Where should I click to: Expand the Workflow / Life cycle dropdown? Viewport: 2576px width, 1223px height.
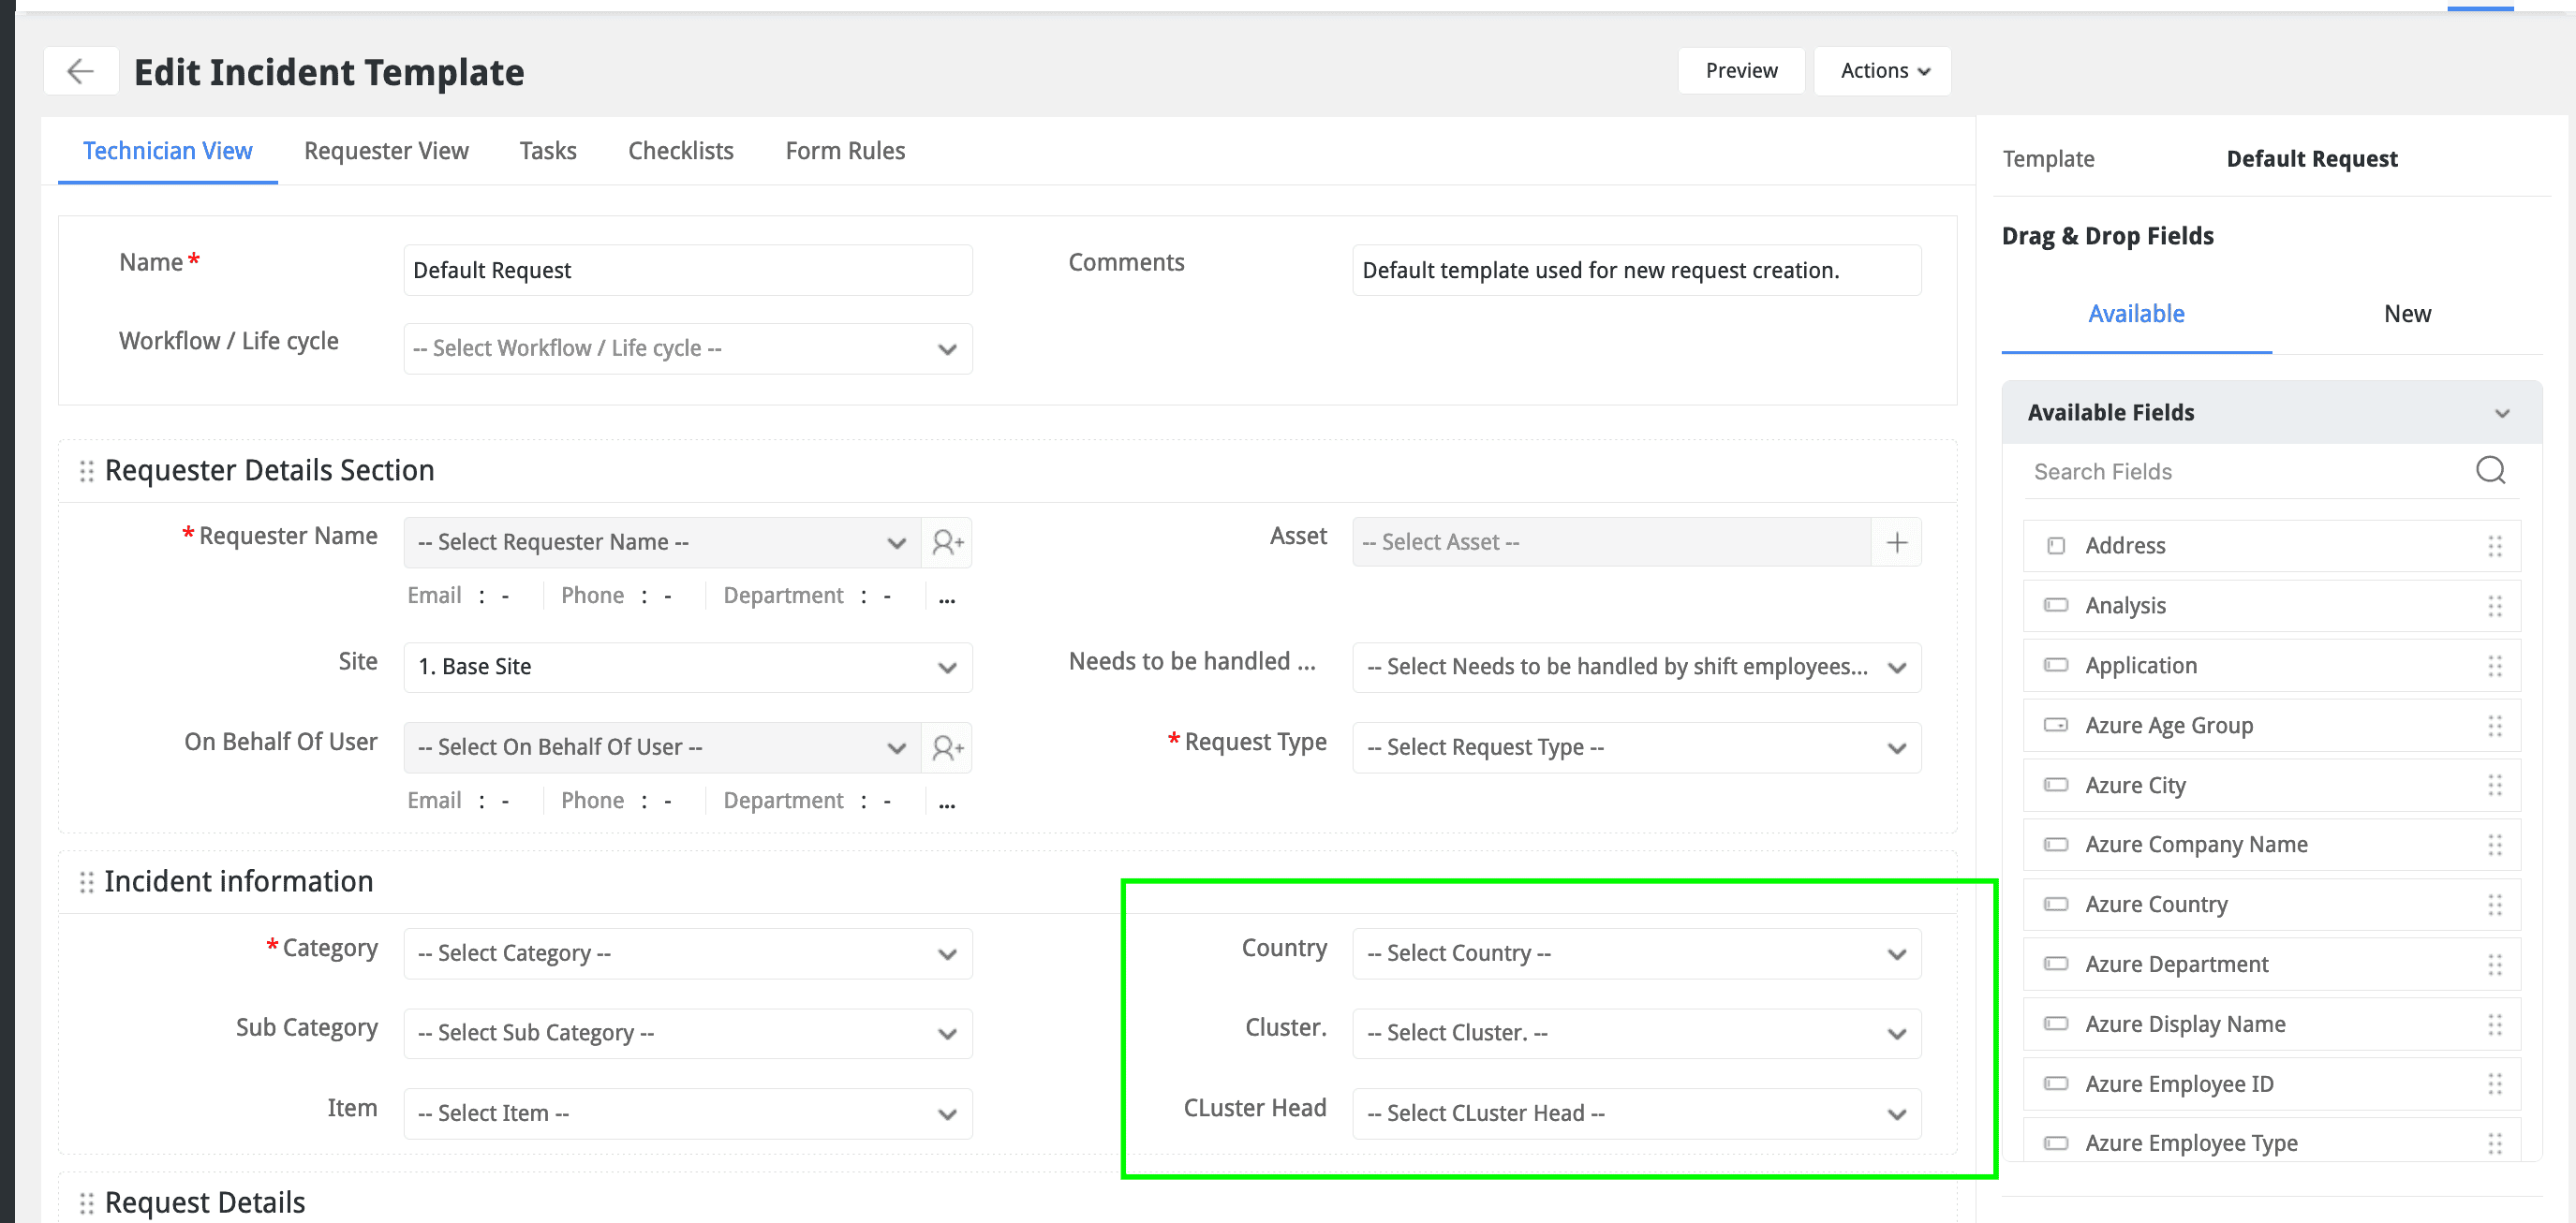tap(687, 348)
